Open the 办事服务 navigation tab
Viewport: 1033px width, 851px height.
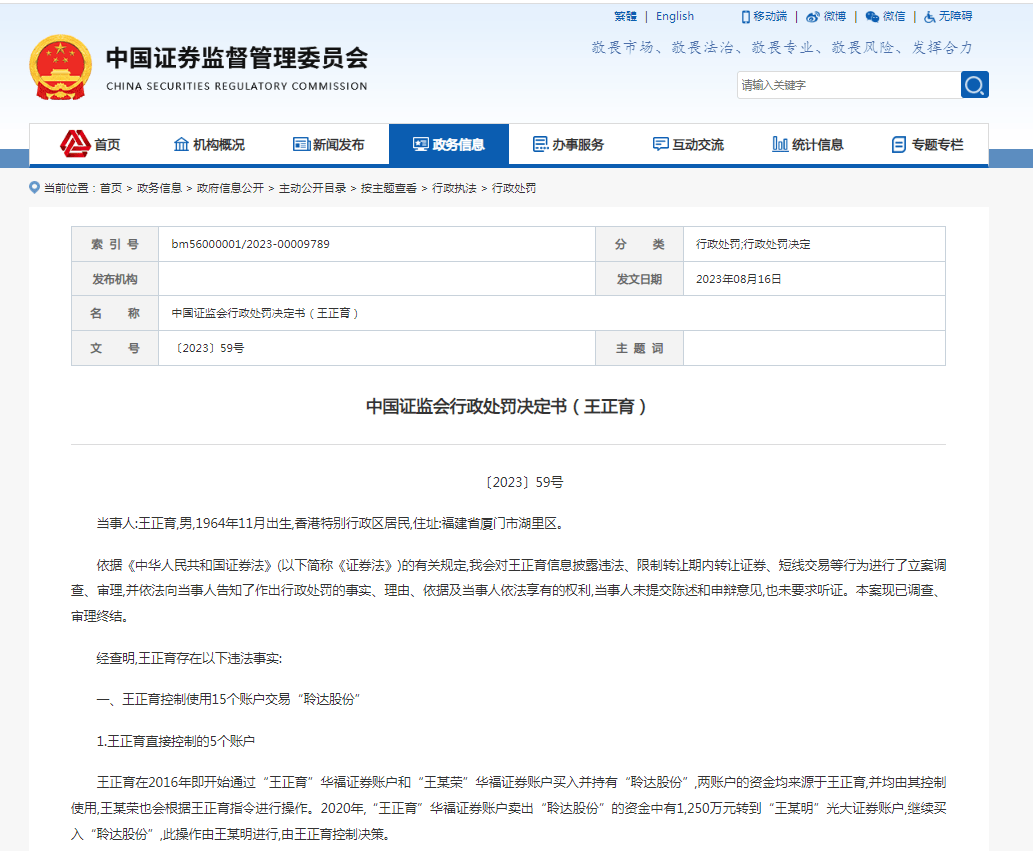[568, 145]
